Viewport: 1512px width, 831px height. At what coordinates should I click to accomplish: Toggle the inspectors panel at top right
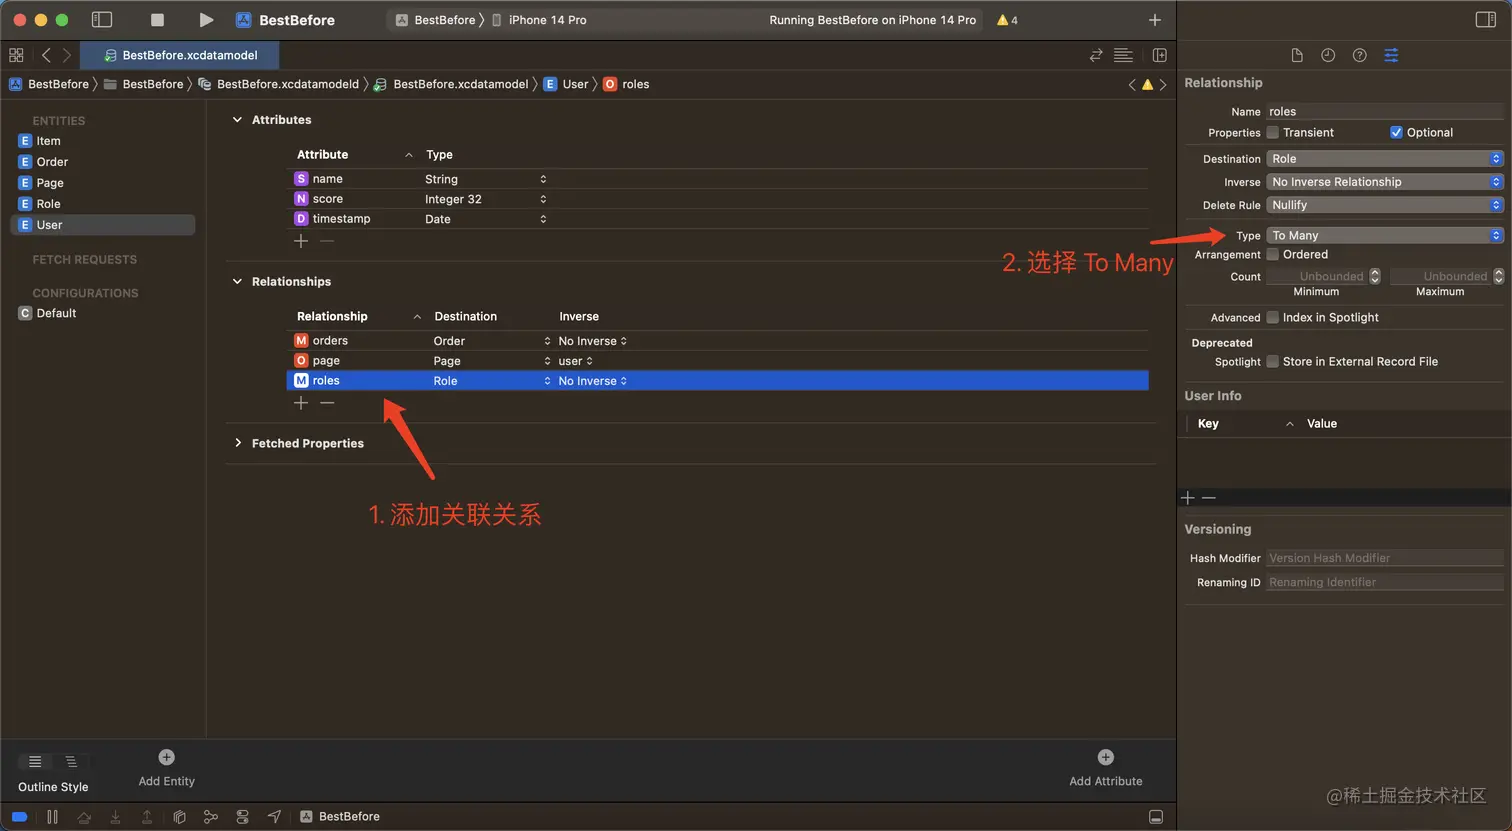[x=1485, y=20]
